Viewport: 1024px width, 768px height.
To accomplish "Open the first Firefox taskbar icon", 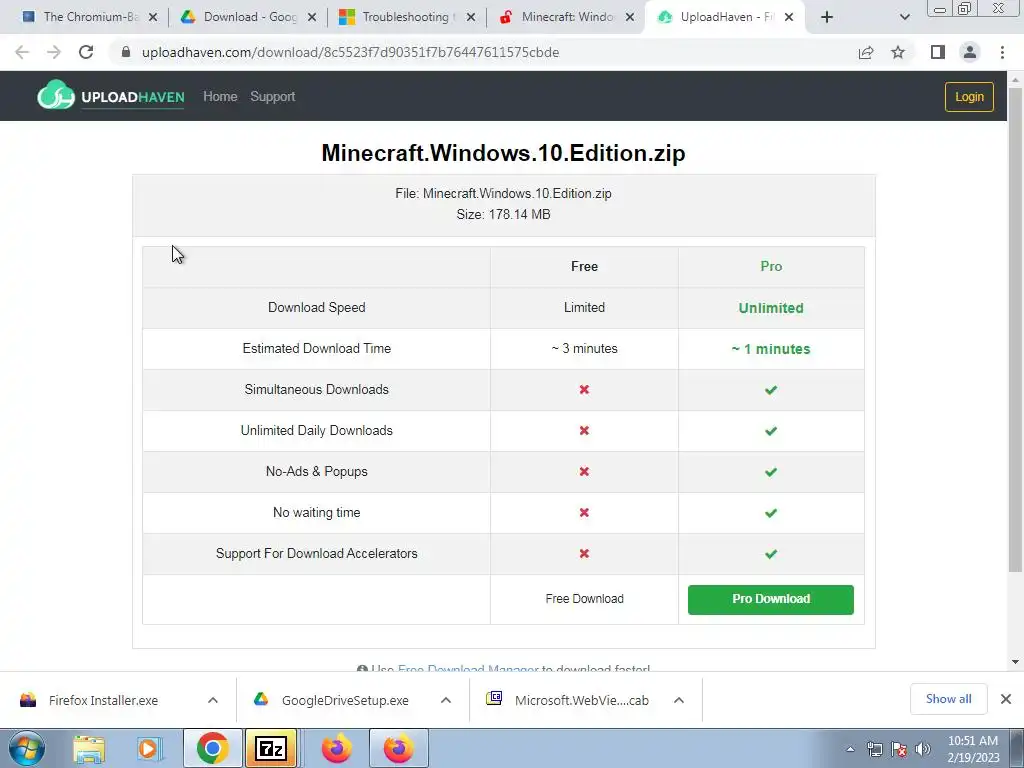I will point(337,748).
